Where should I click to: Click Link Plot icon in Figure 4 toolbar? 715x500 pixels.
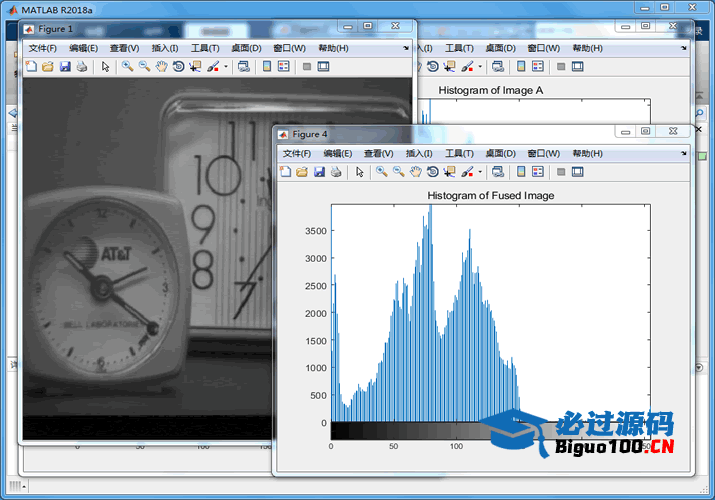tap(498, 172)
